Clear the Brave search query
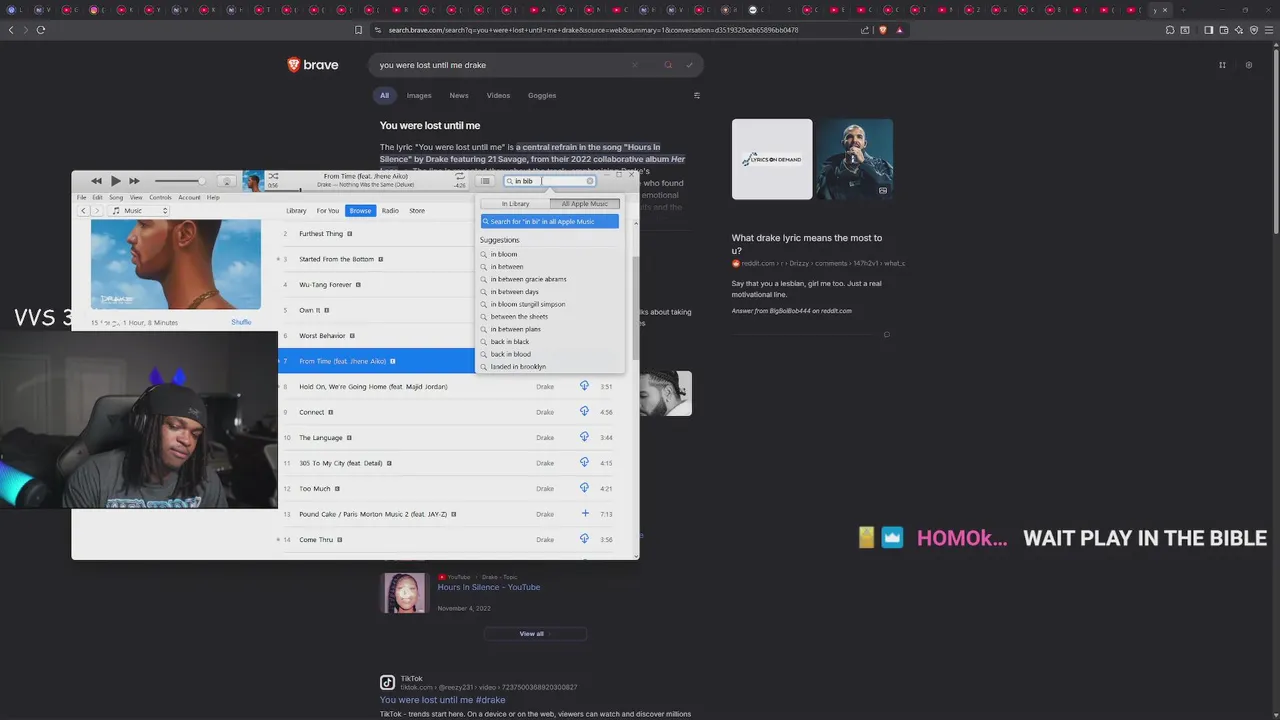 tap(634, 65)
